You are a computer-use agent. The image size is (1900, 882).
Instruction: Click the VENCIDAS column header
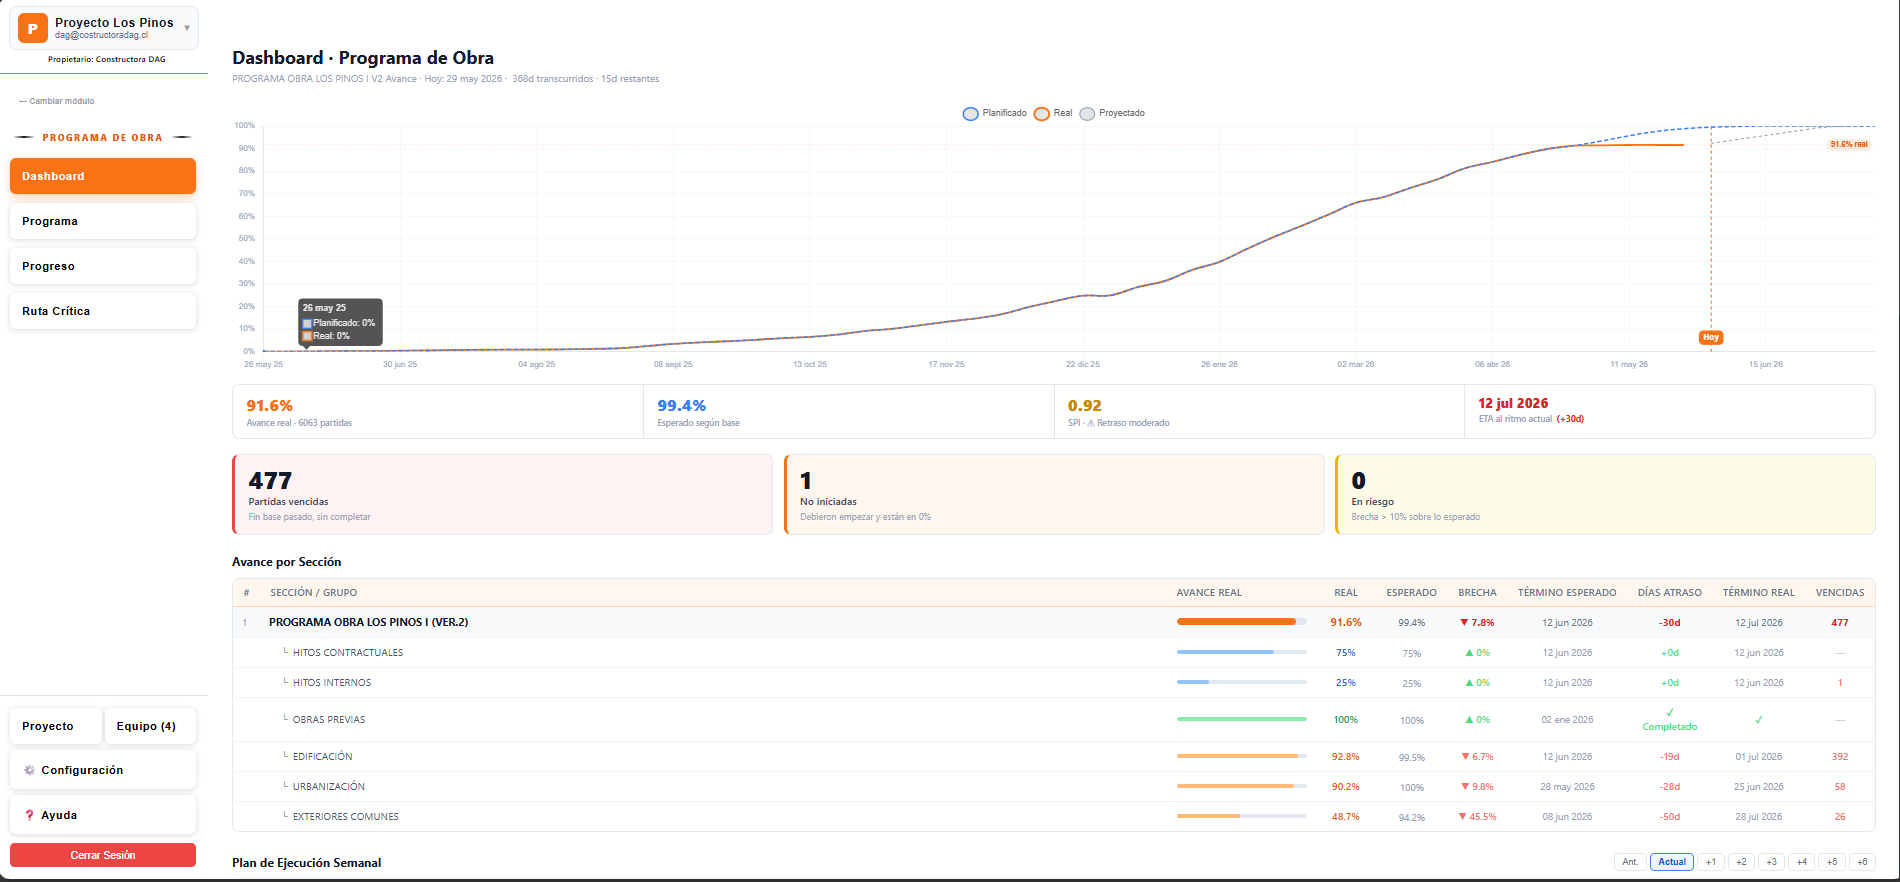click(1840, 593)
